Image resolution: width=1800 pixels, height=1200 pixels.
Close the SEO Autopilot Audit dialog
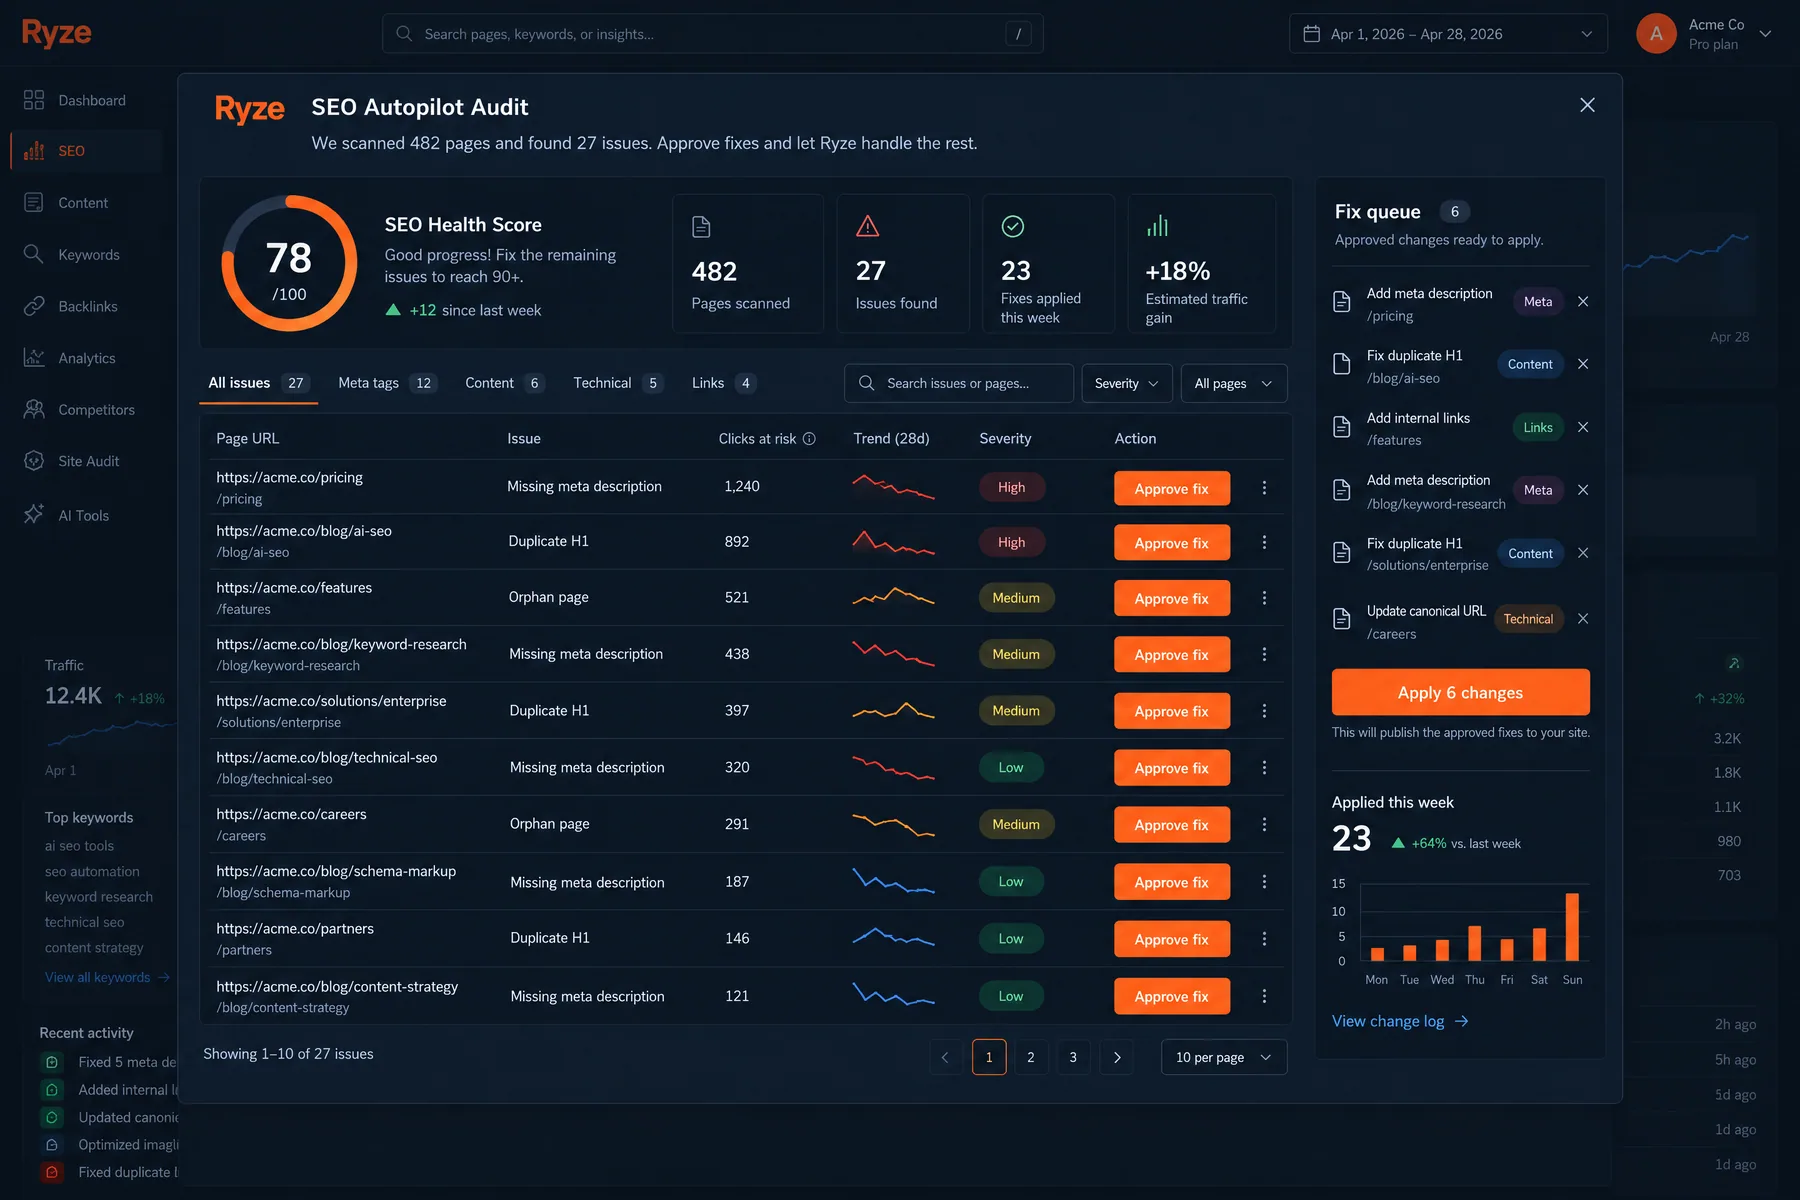(x=1587, y=105)
